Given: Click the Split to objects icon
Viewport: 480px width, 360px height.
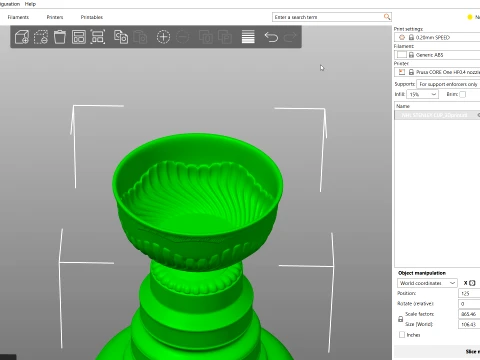Looking at the screenshot, I should pyautogui.click(x=206, y=37).
